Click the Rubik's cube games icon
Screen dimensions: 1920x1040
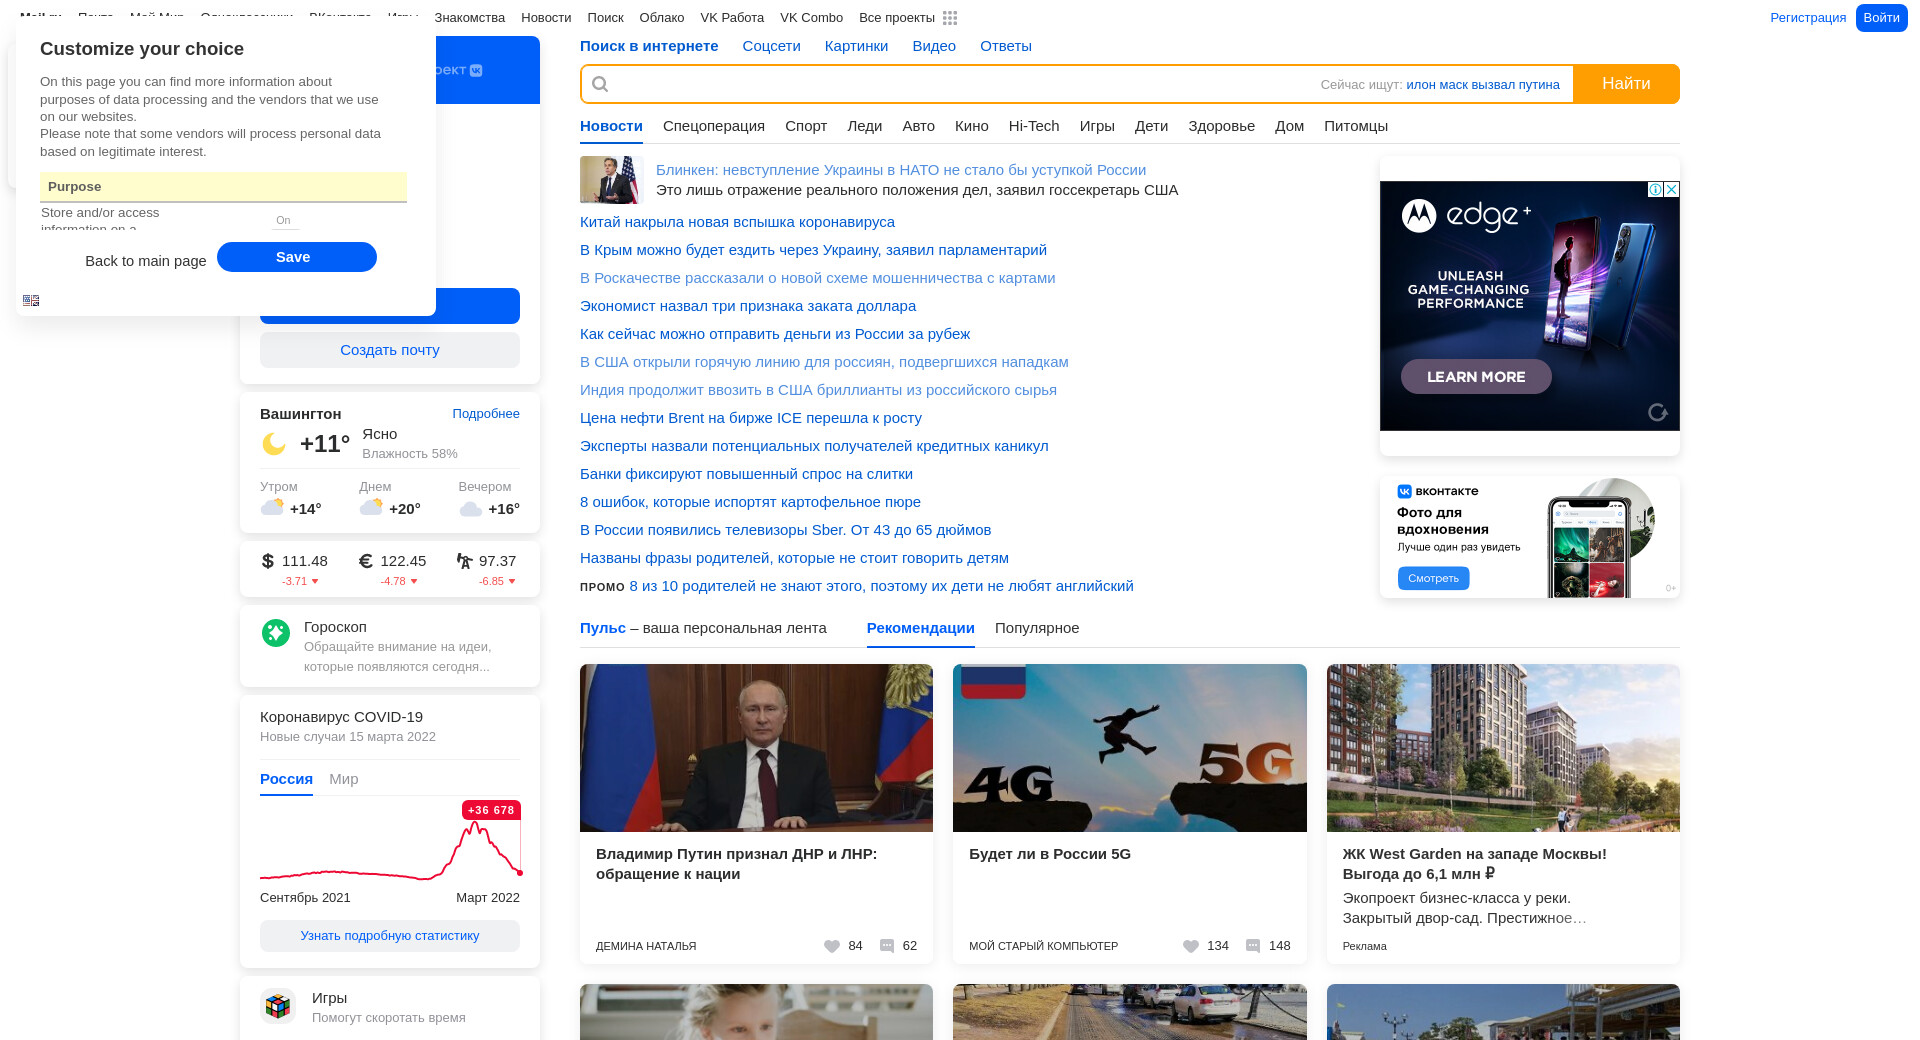pyautogui.click(x=278, y=1006)
